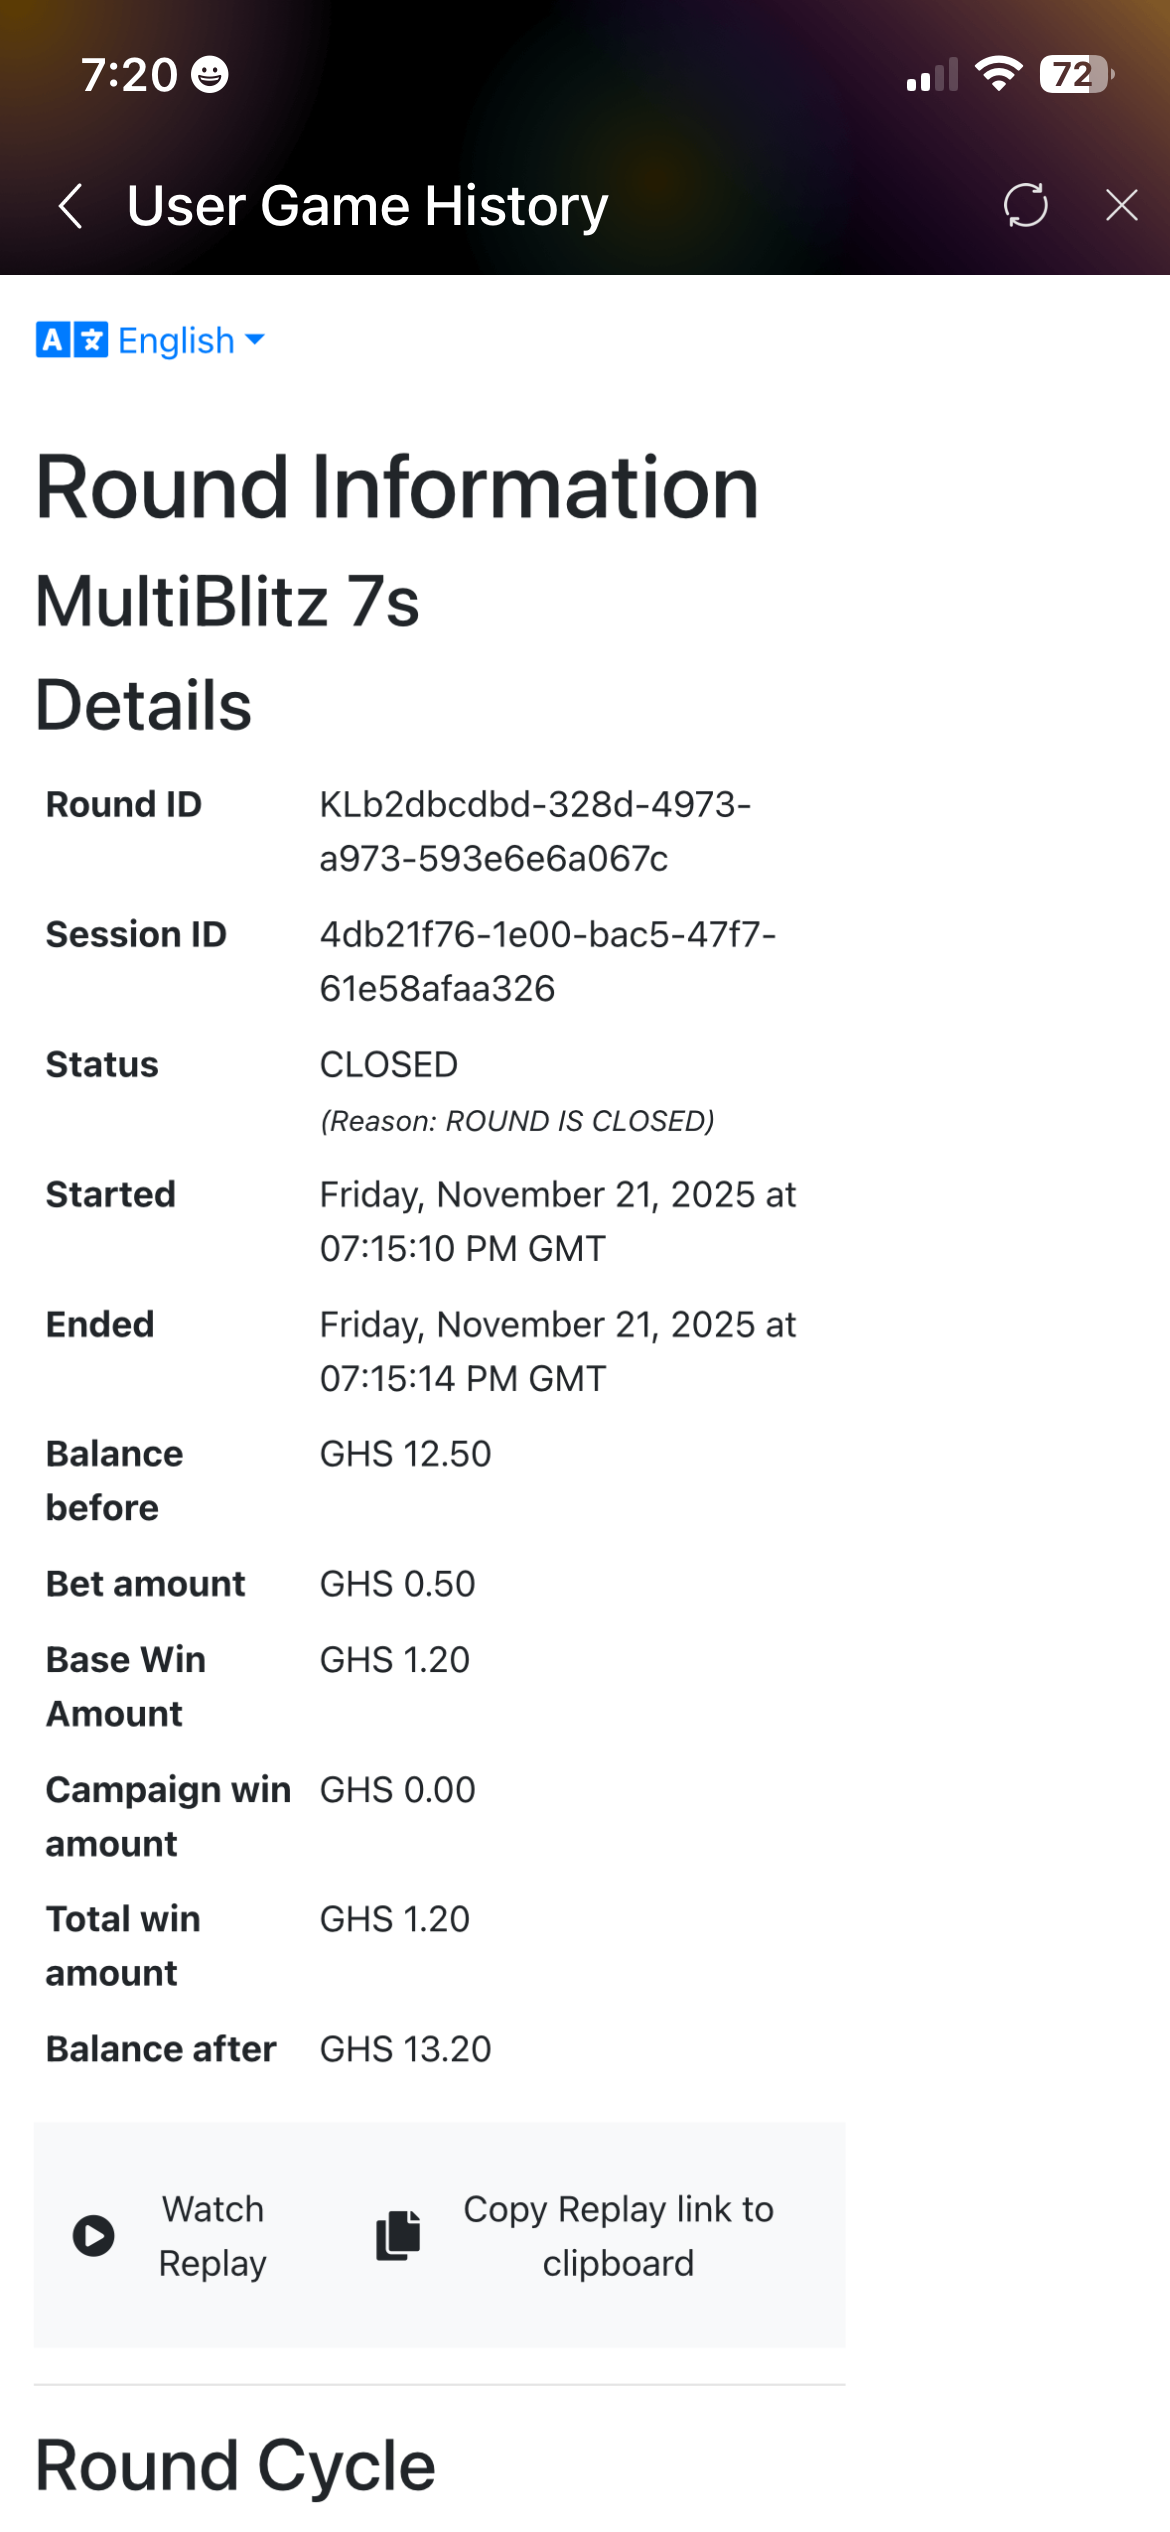Open the English language dropdown
The width and height of the screenshot is (1170, 2532).
pyautogui.click(x=176, y=341)
